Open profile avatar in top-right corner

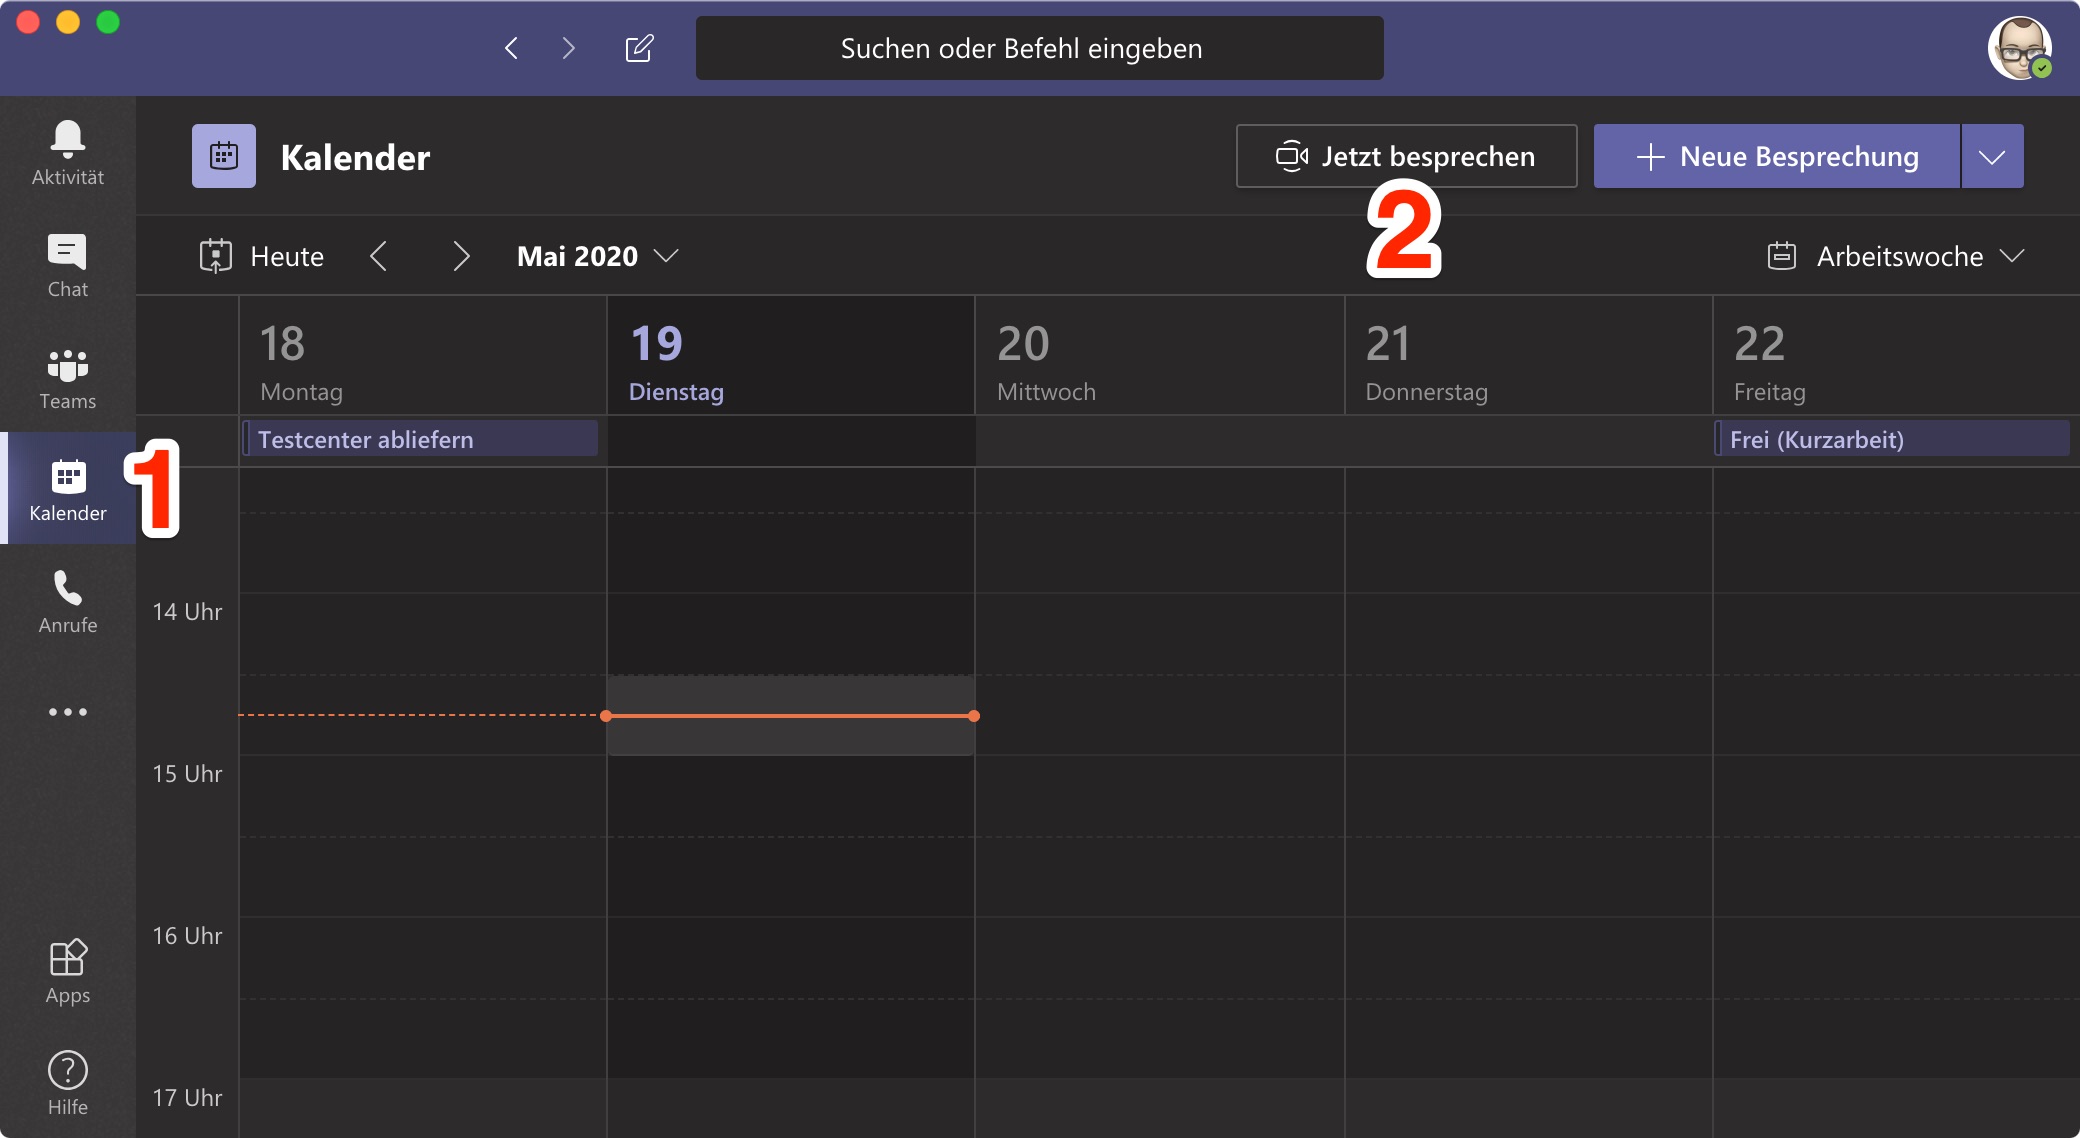click(x=2018, y=48)
